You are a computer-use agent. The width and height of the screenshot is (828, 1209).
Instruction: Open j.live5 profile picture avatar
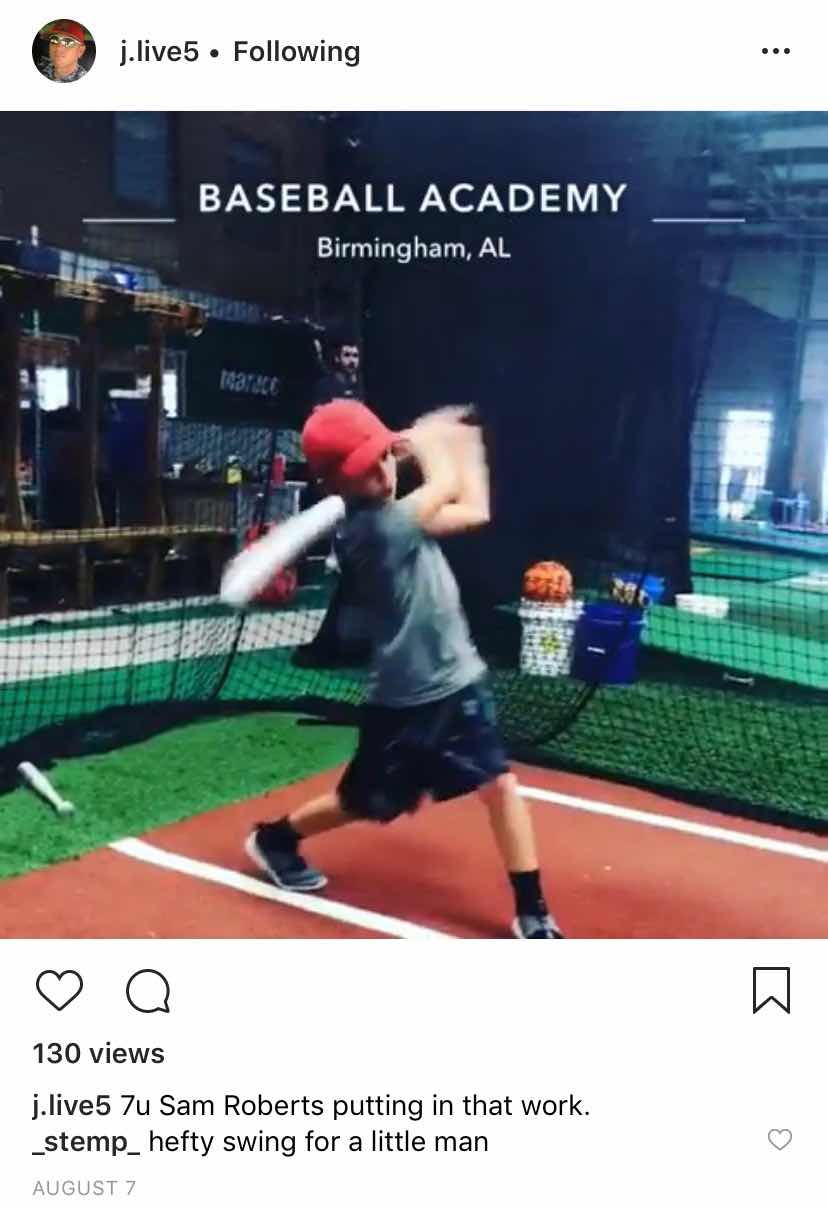(64, 51)
